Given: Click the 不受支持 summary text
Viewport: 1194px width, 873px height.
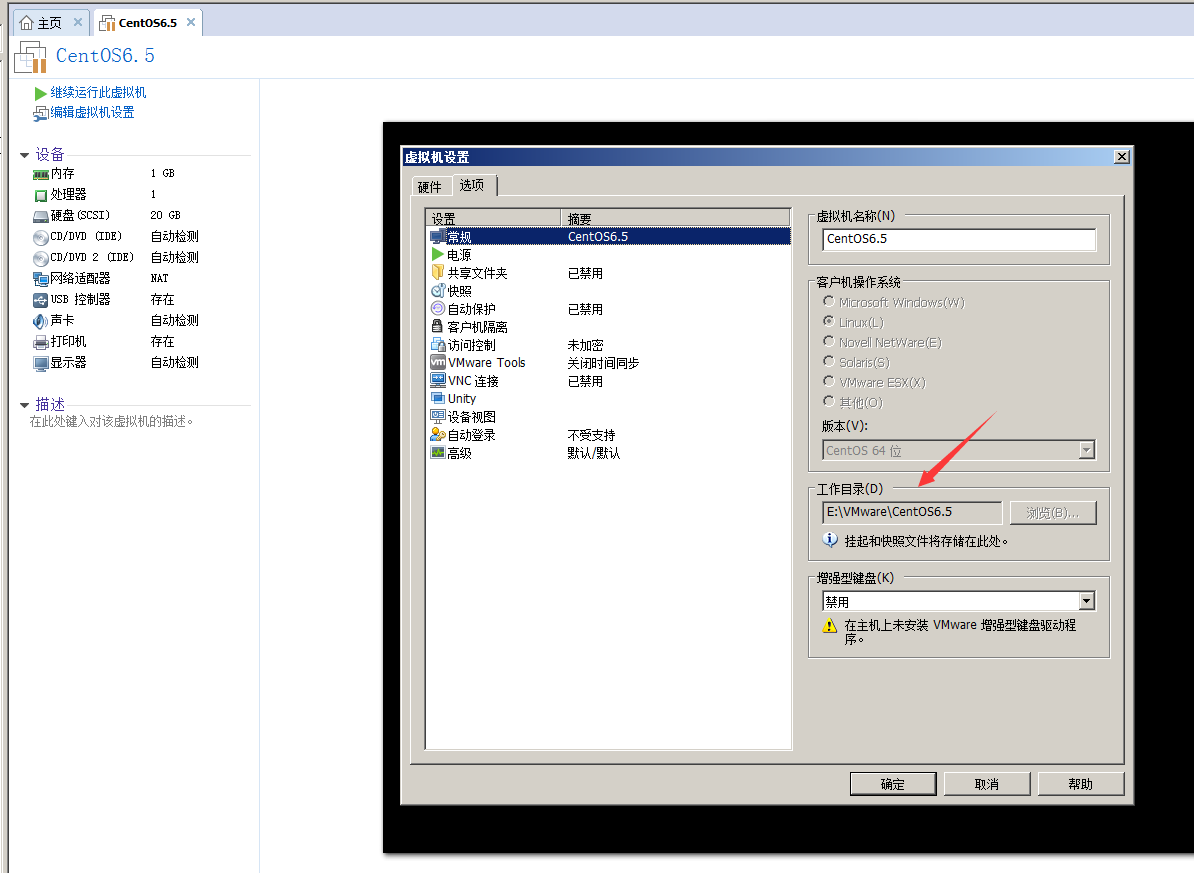Looking at the screenshot, I should pyautogui.click(x=592, y=435).
